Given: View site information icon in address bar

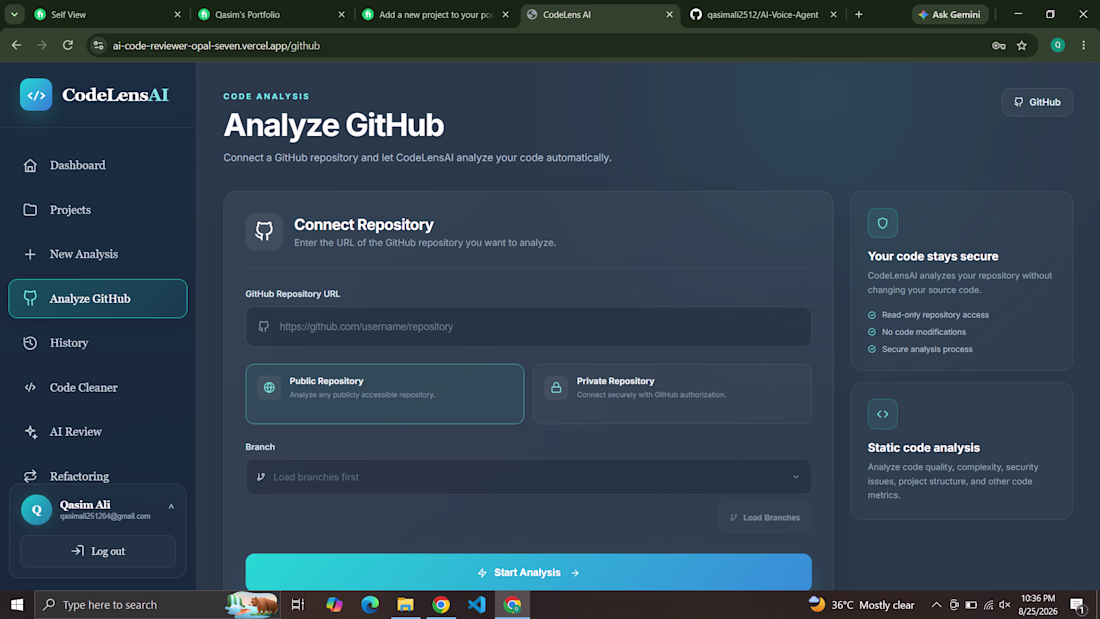Looking at the screenshot, I should [x=98, y=46].
